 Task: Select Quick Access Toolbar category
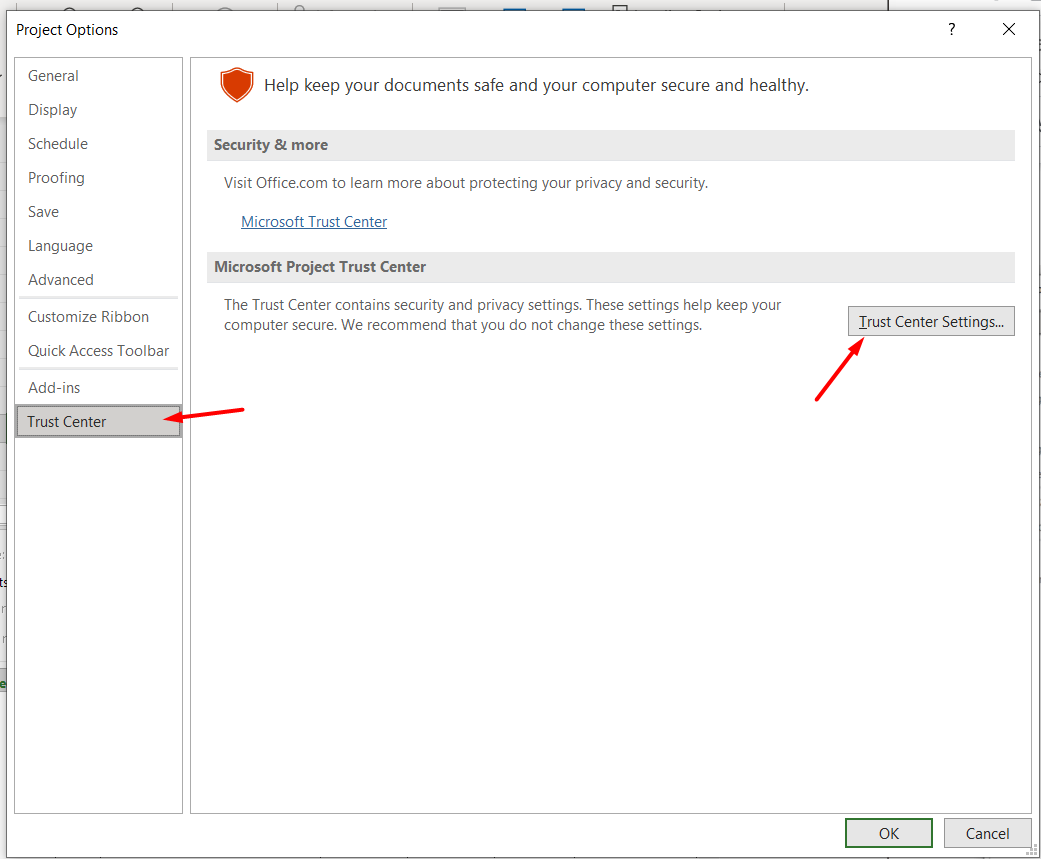98,351
